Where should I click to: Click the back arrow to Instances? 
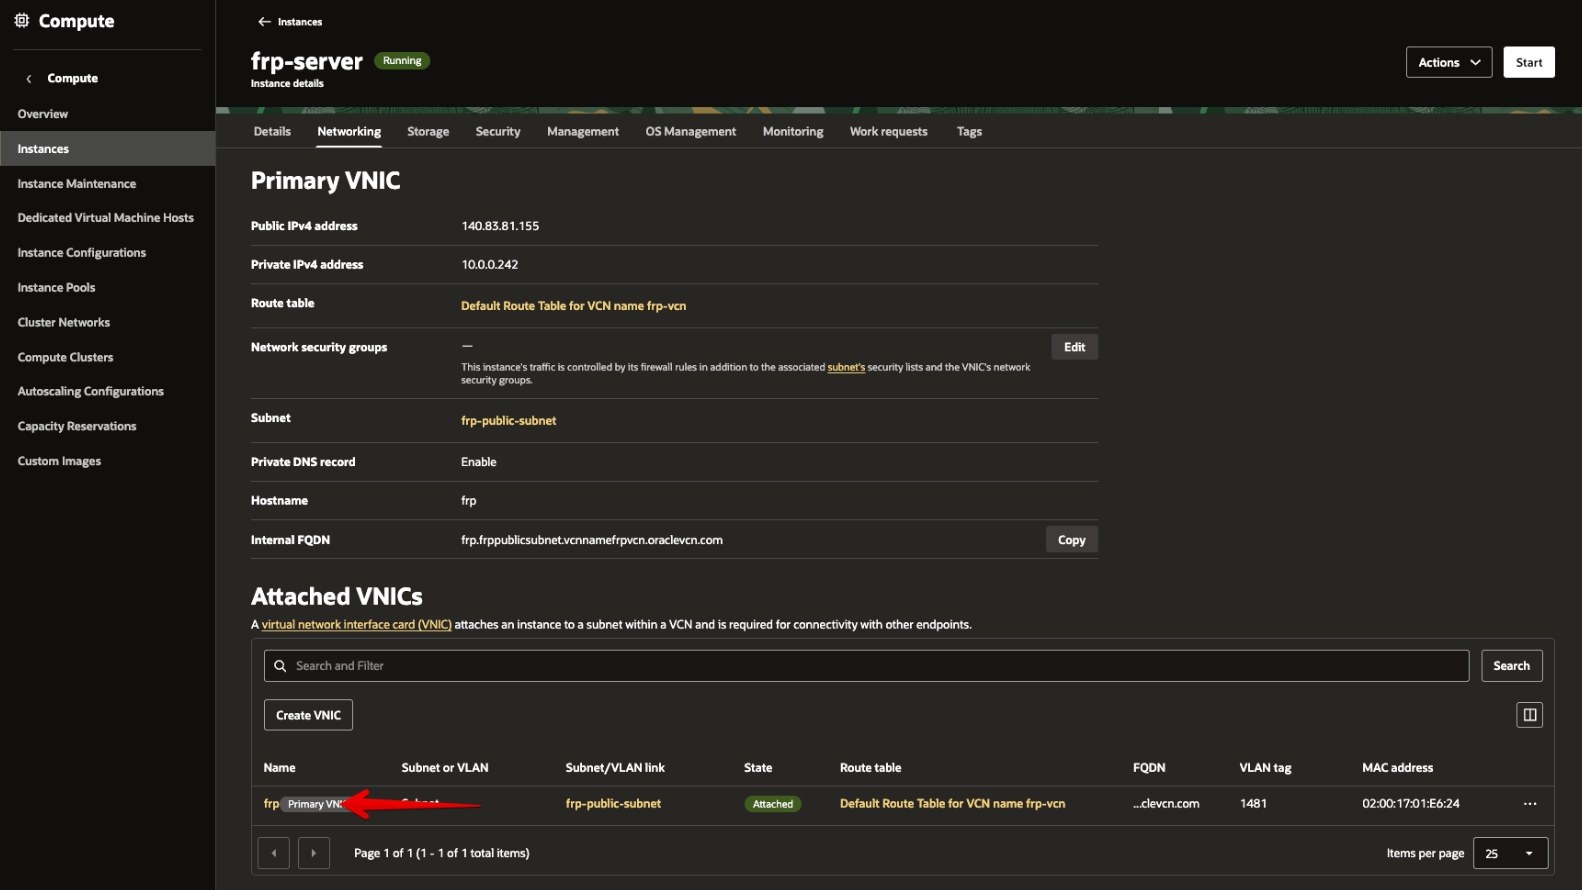[x=264, y=21]
